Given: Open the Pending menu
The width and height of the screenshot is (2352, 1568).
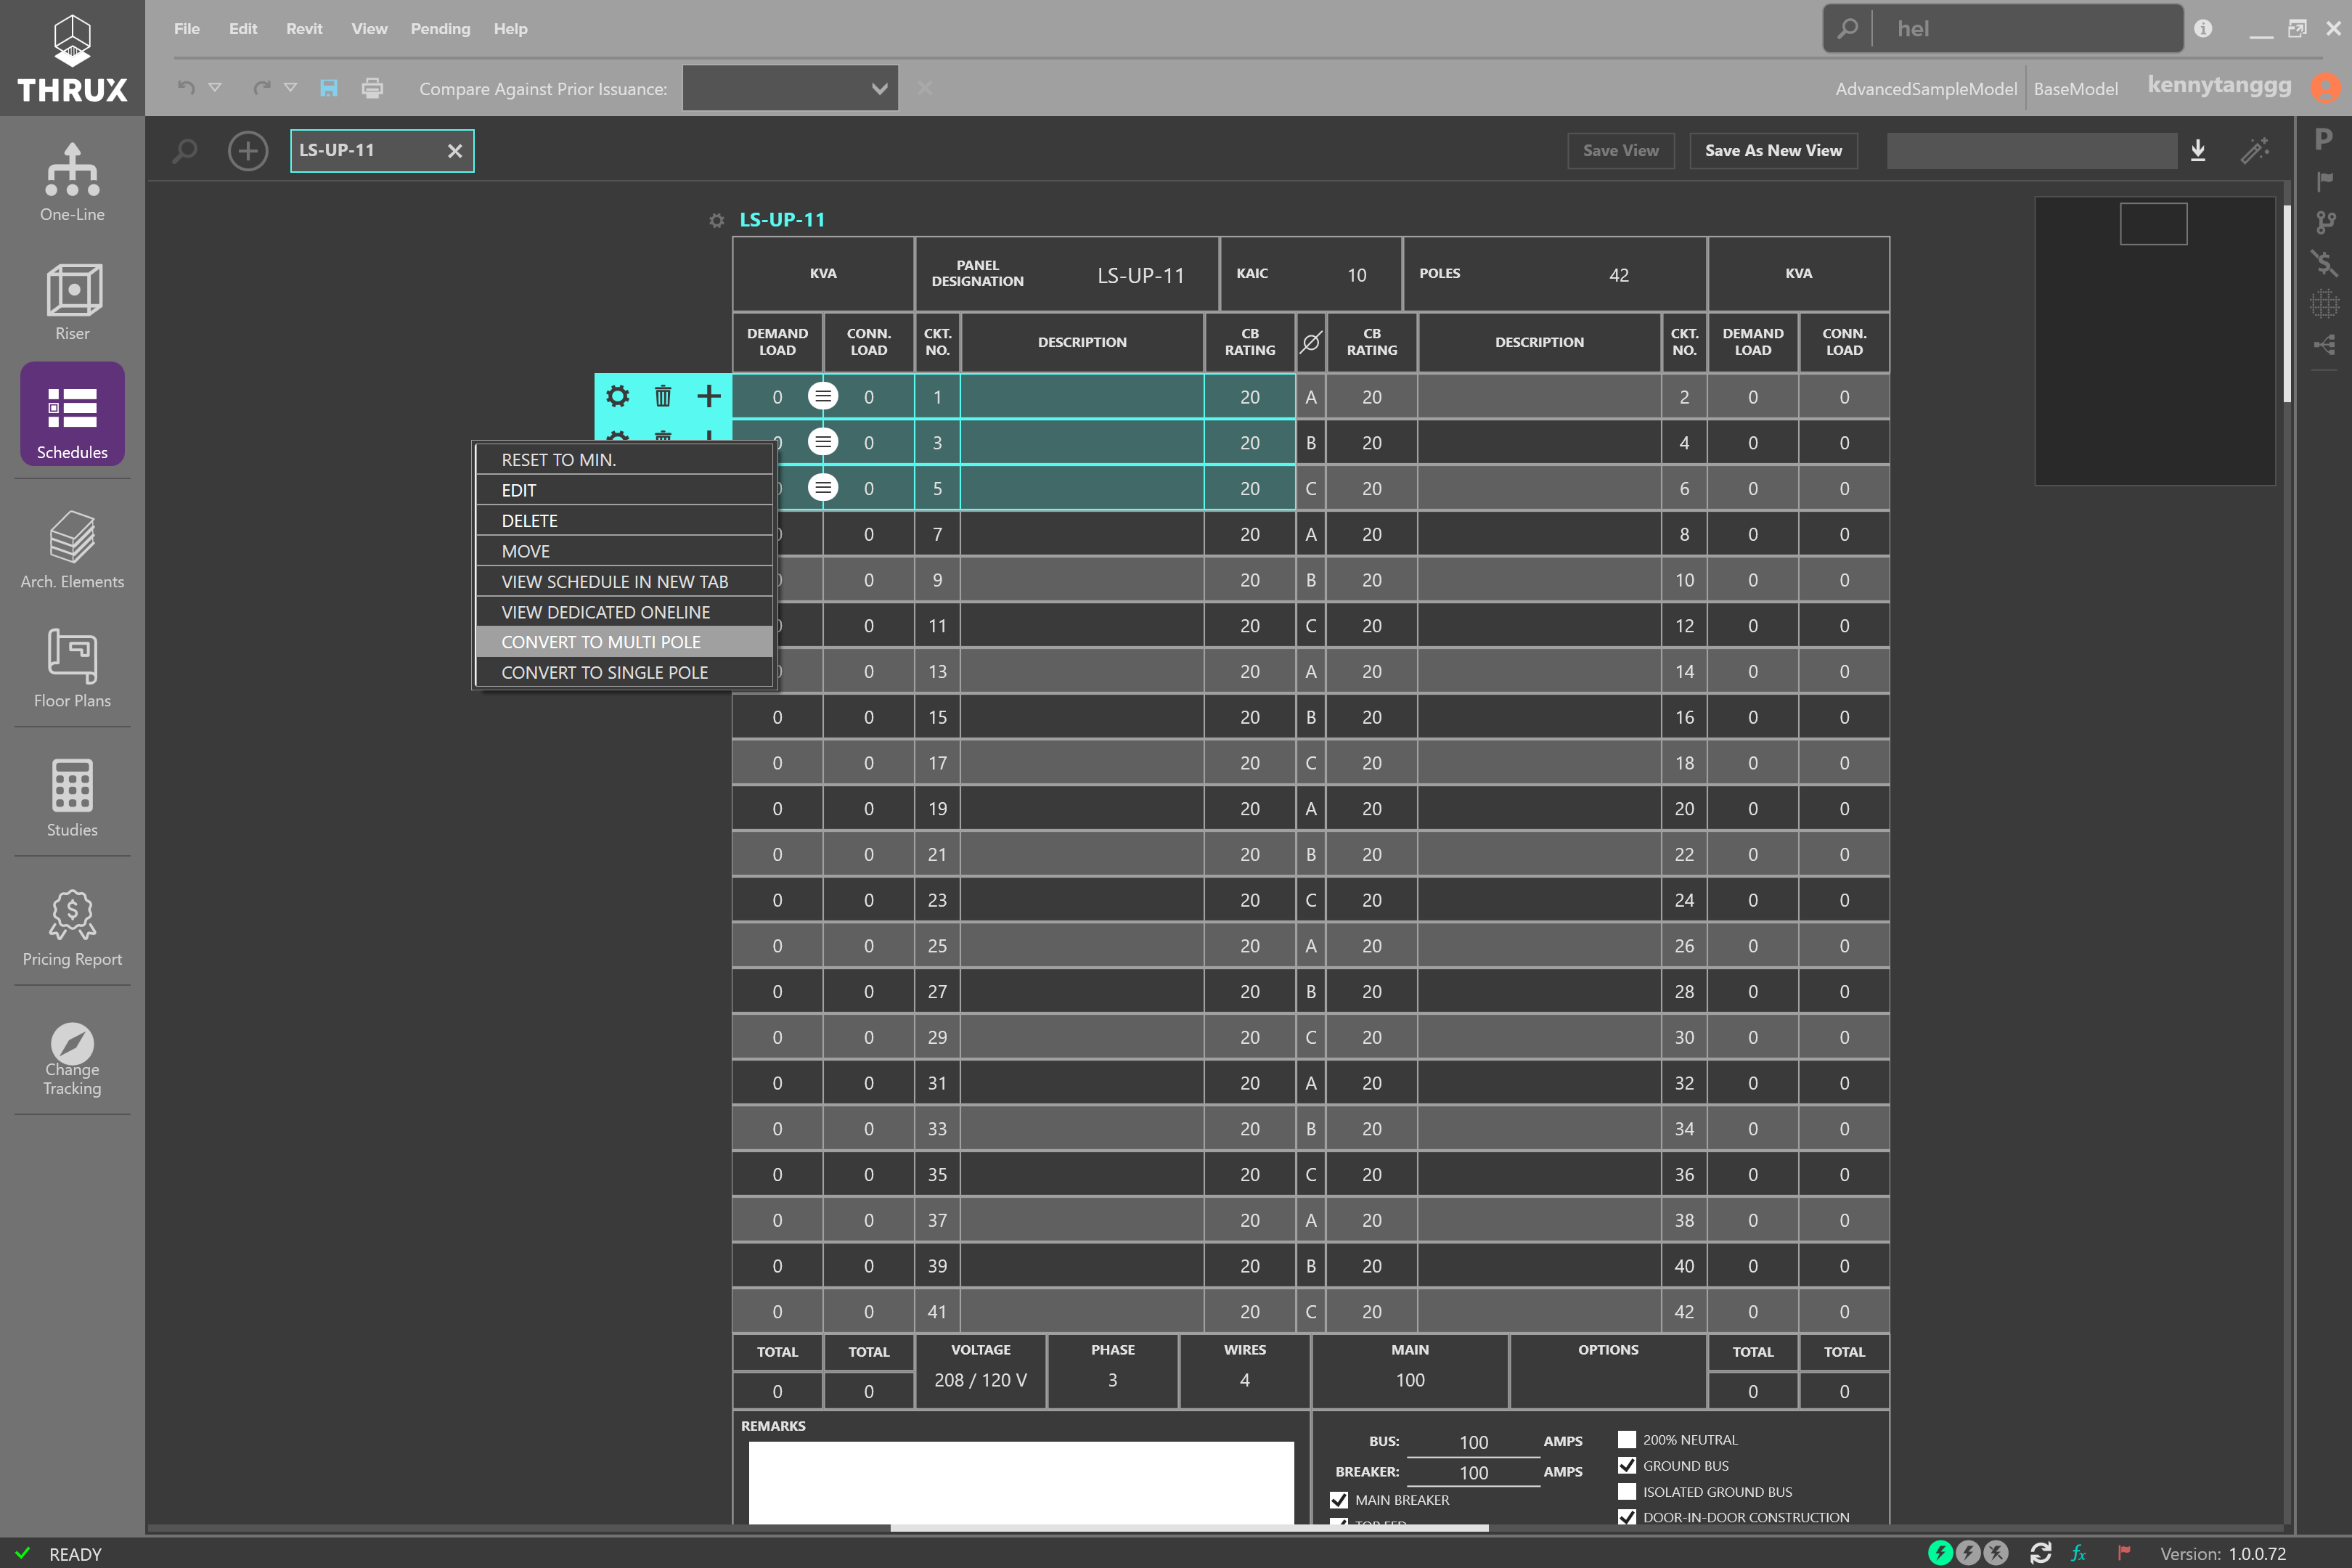Looking at the screenshot, I should 440,29.
